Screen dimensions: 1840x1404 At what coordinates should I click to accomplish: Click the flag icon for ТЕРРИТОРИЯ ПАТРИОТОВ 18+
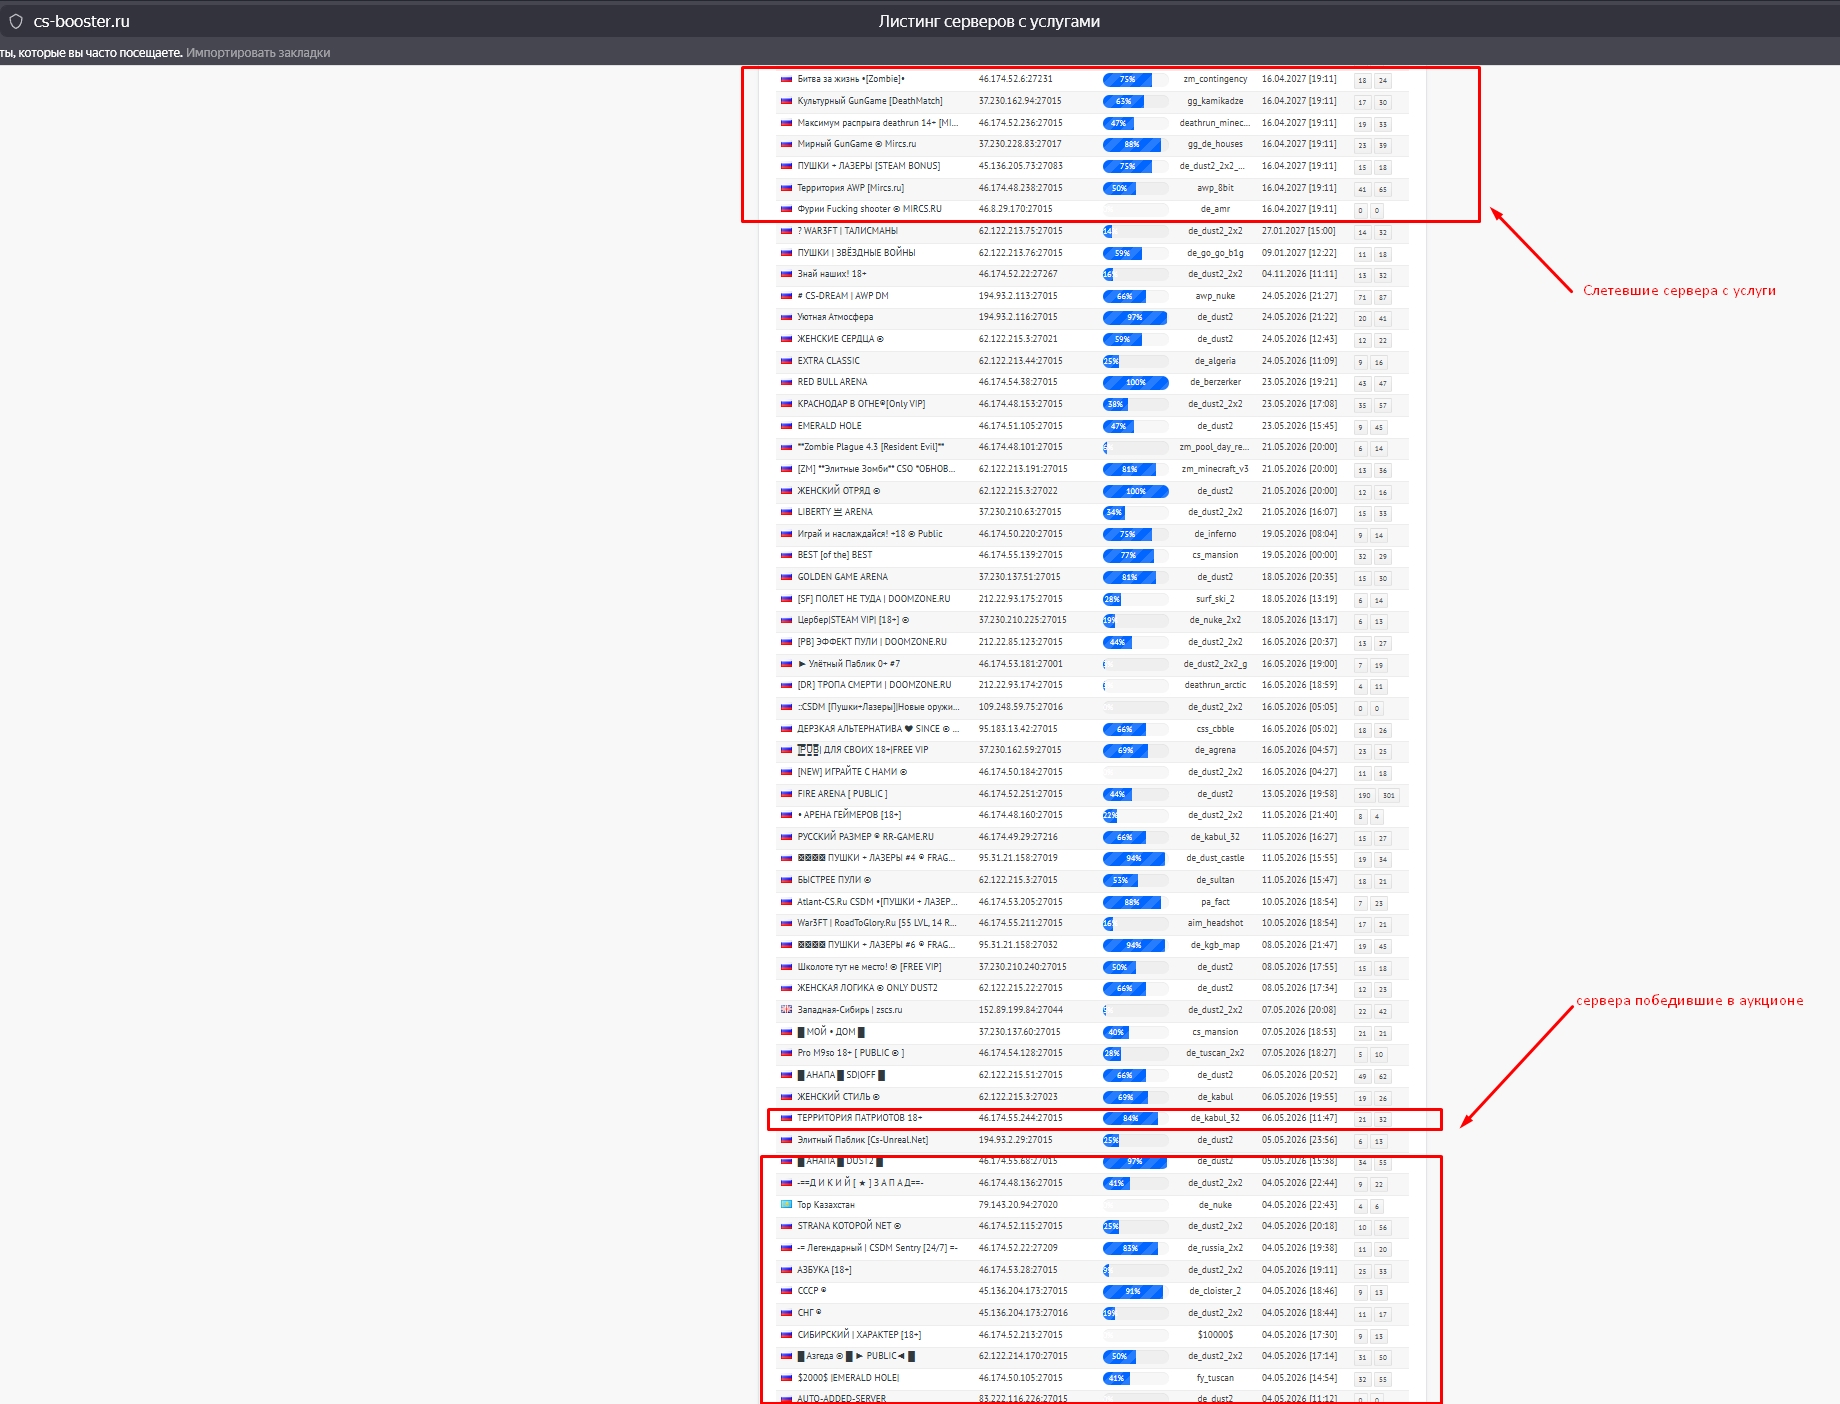[x=786, y=1118]
